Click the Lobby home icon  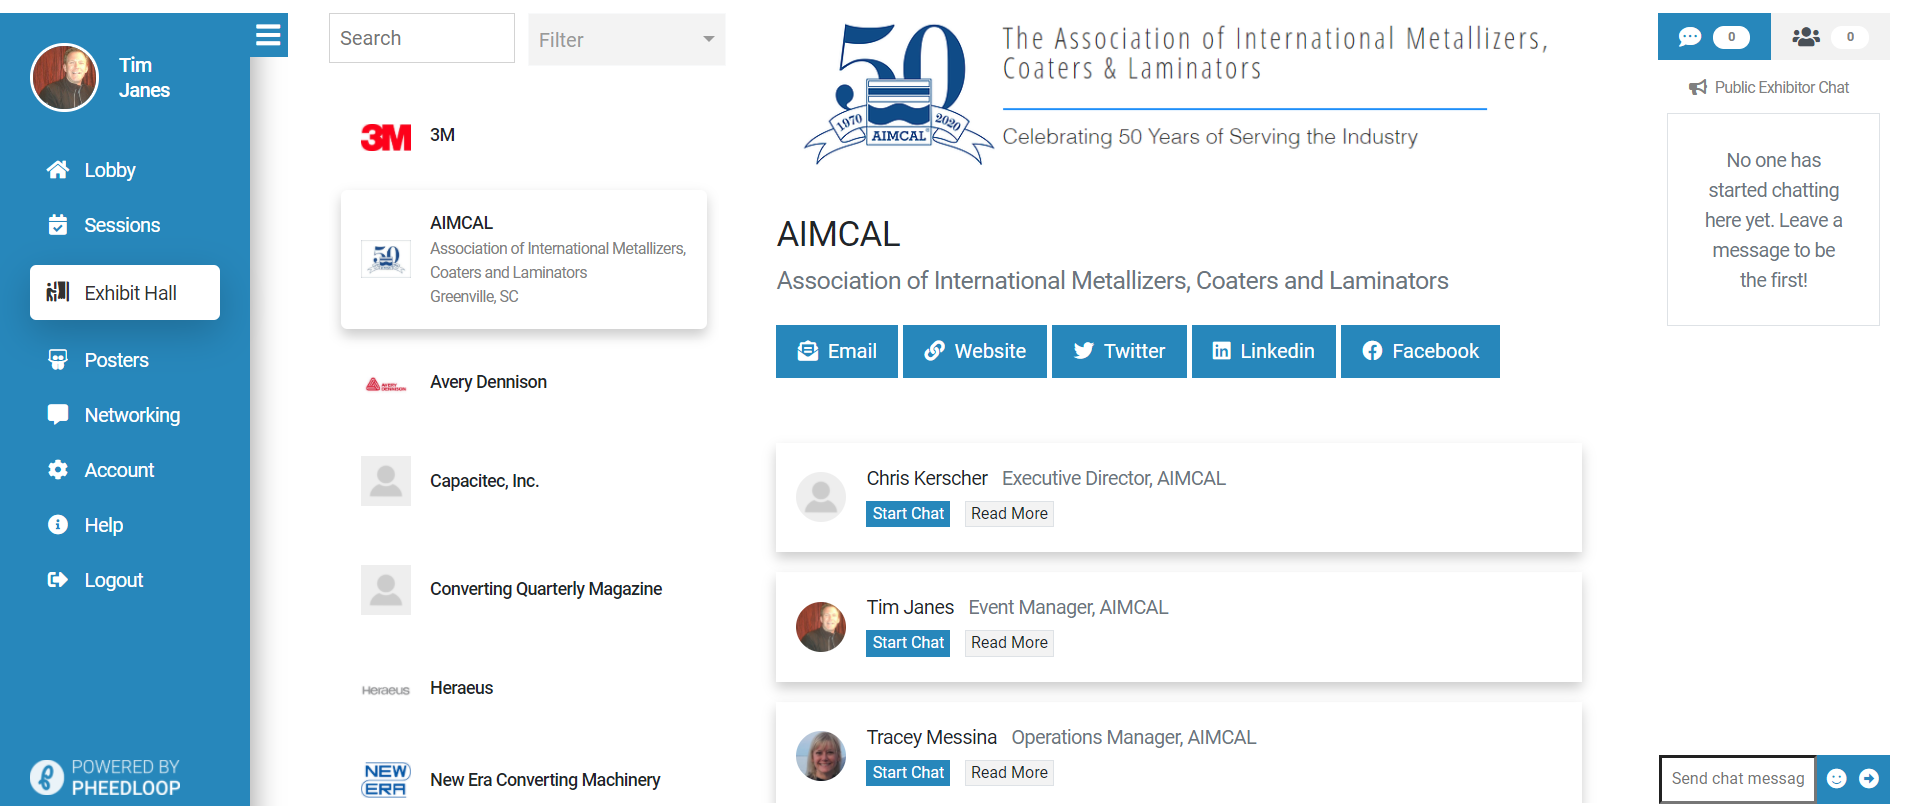[58, 169]
